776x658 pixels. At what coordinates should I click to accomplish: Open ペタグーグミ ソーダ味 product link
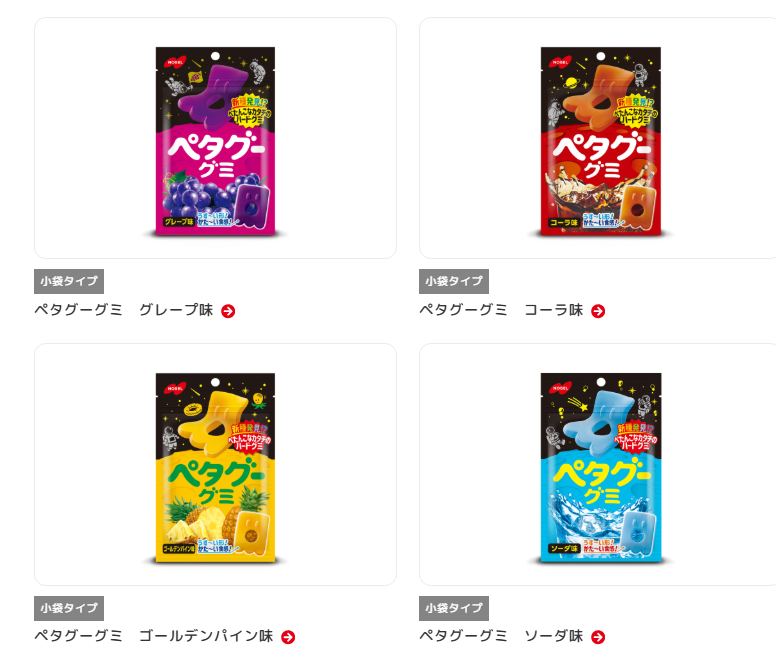(501, 636)
